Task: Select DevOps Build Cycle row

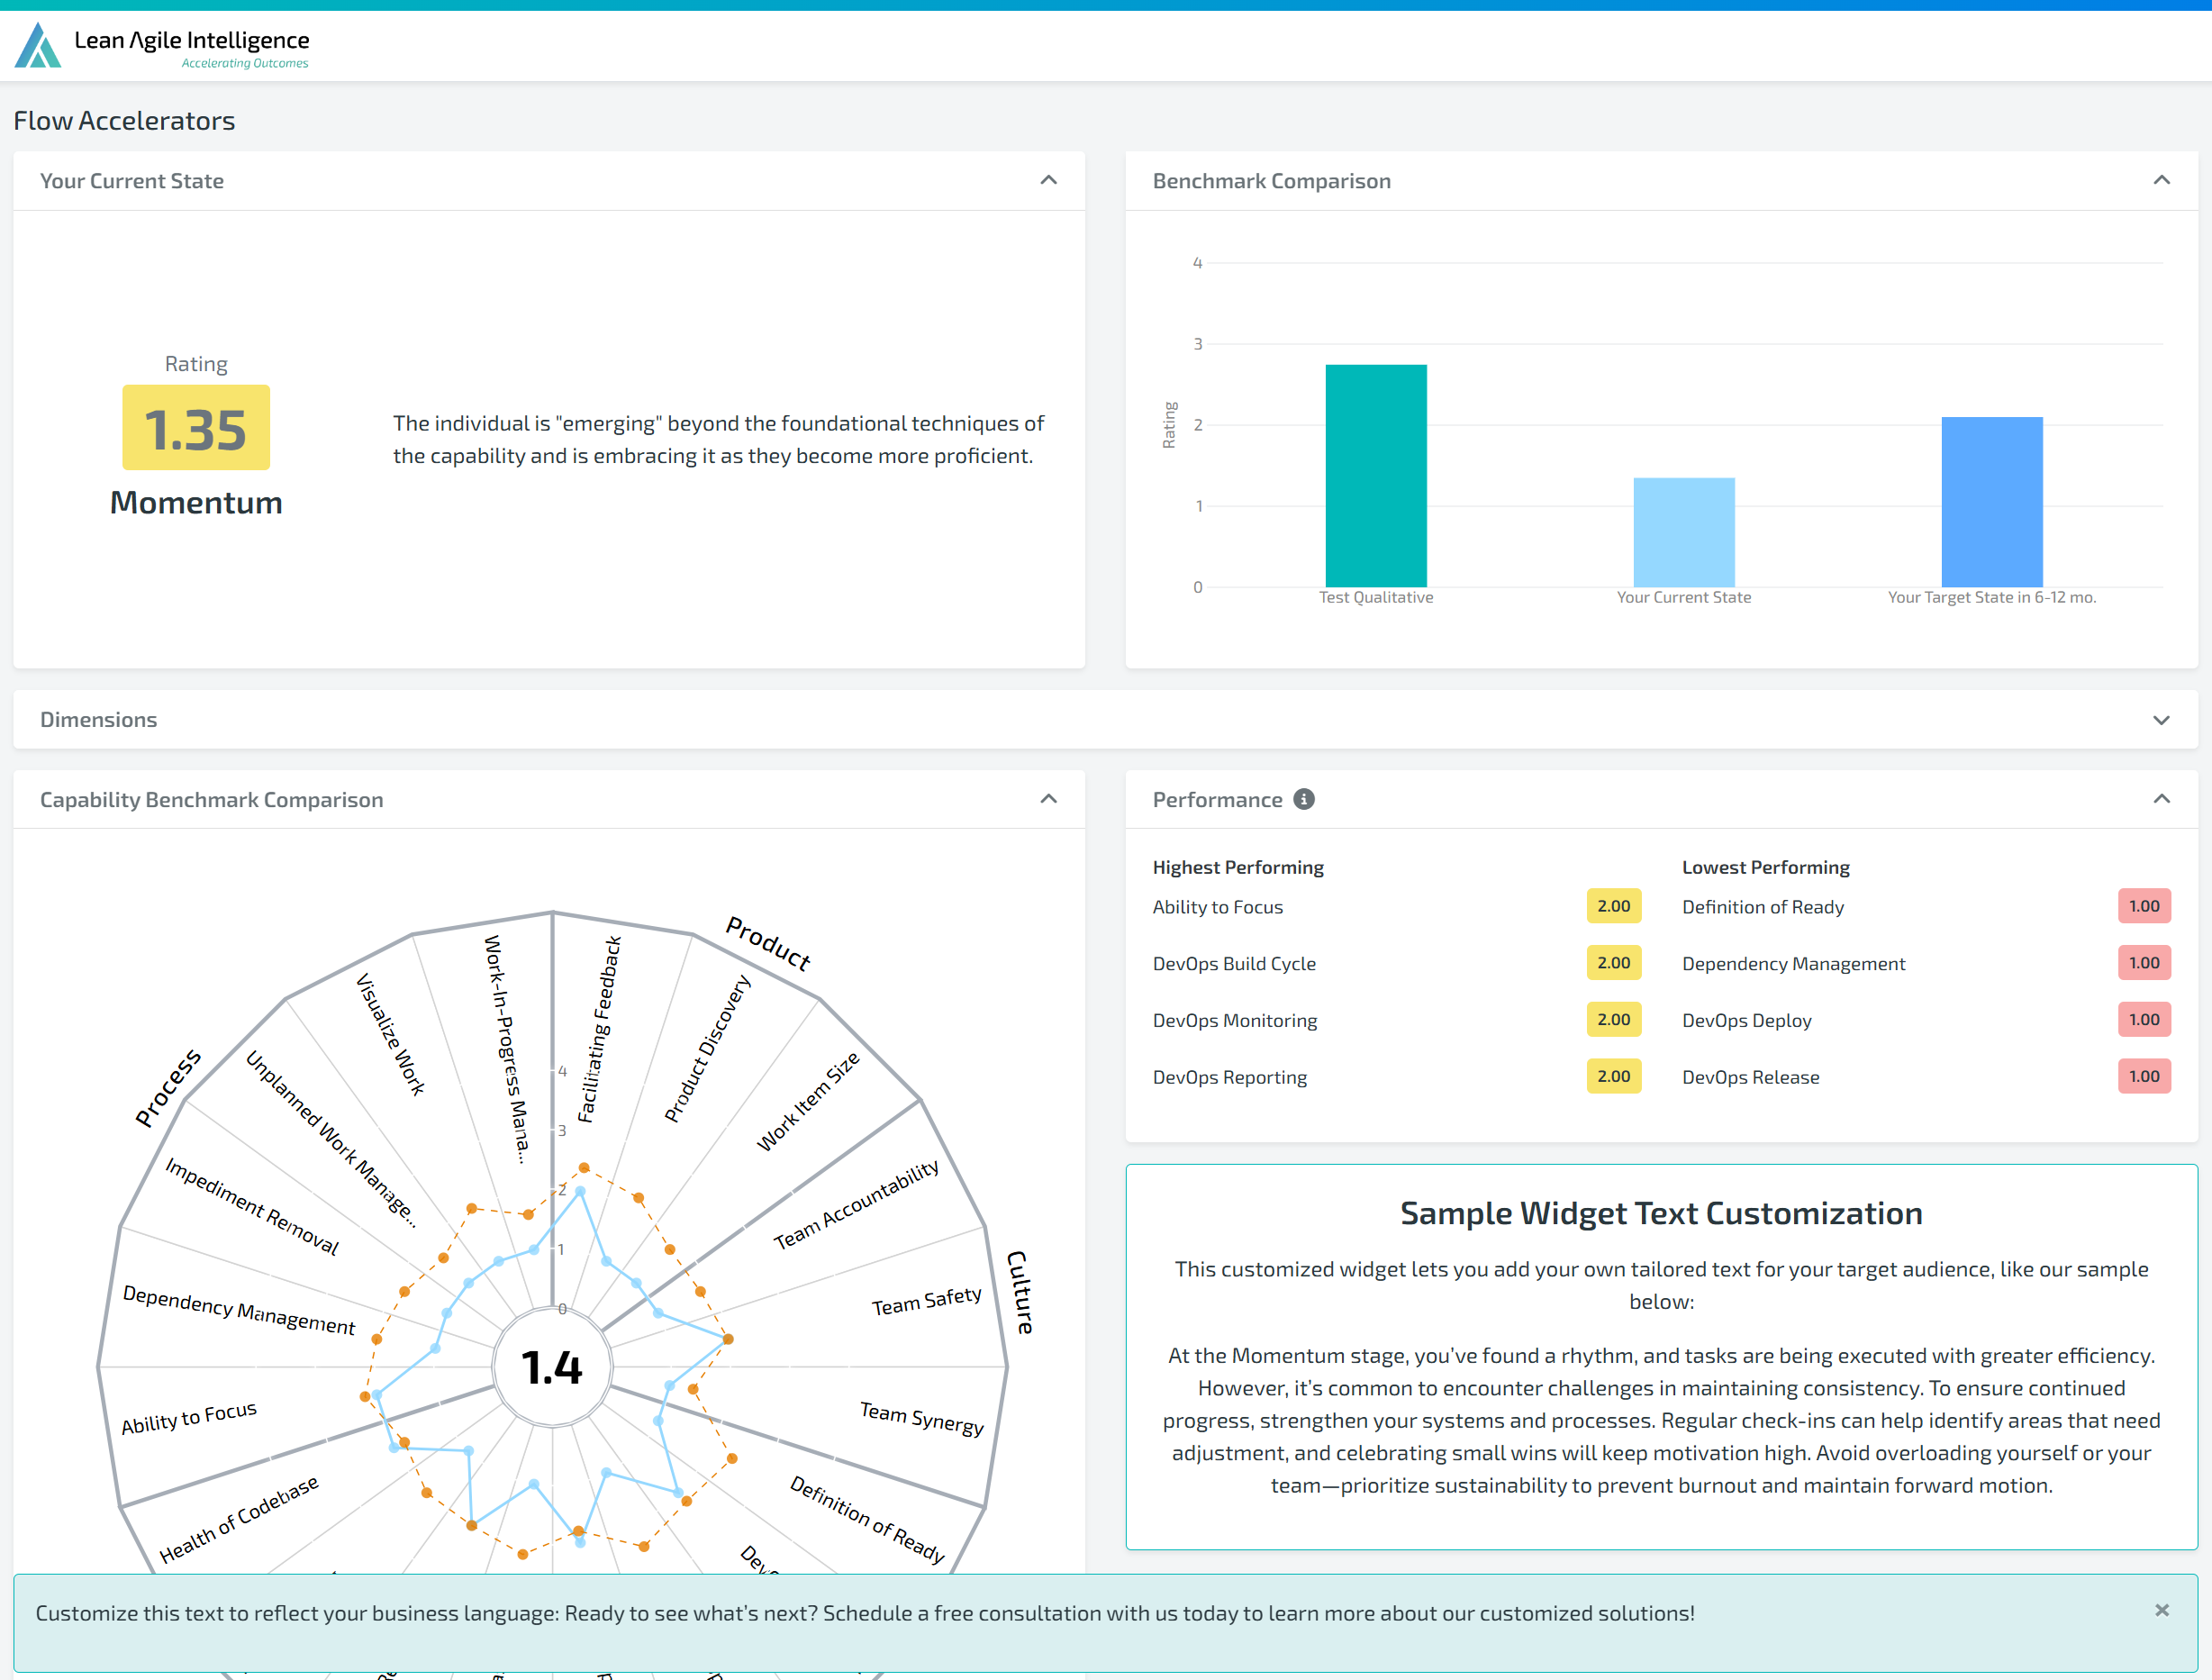Action: click(x=1234, y=964)
